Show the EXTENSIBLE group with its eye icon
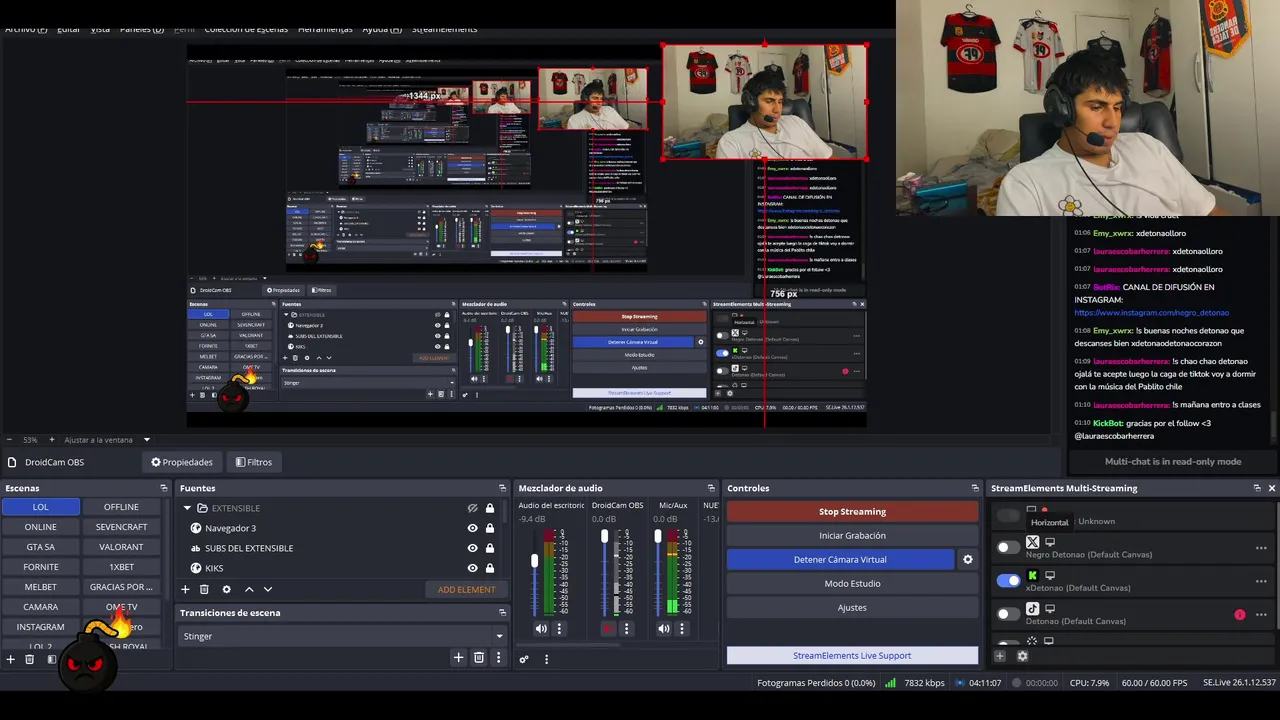The image size is (1280, 720). [x=473, y=508]
